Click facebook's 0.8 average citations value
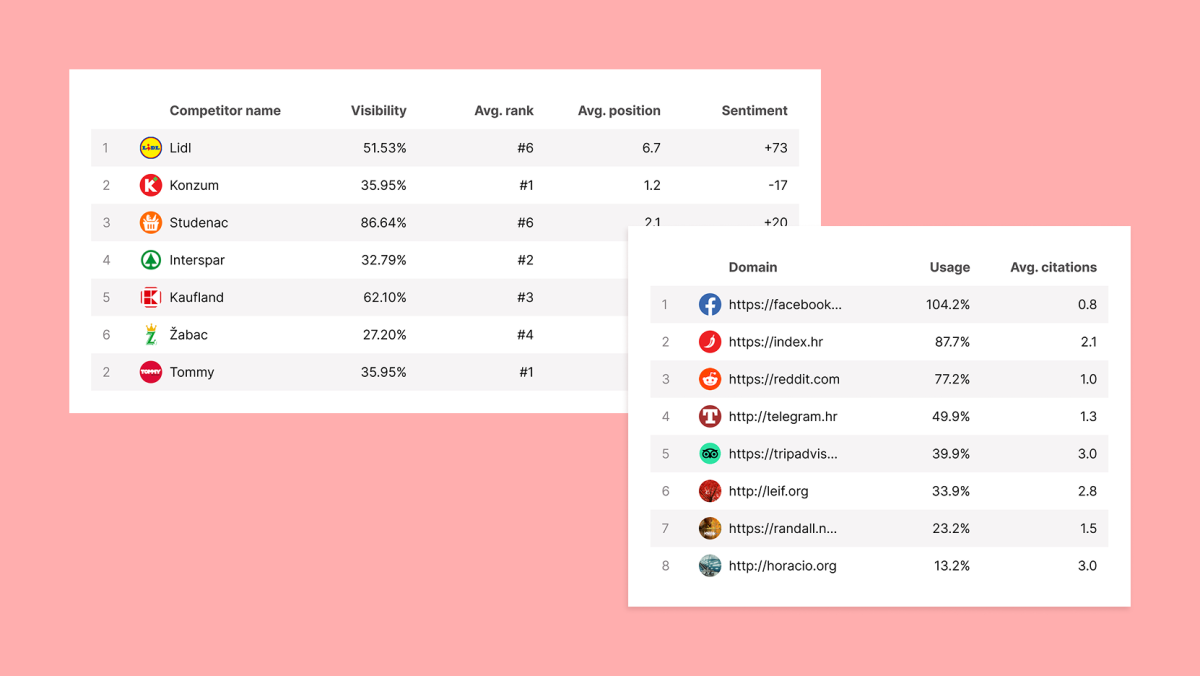This screenshot has width=1200, height=676. 1087,305
